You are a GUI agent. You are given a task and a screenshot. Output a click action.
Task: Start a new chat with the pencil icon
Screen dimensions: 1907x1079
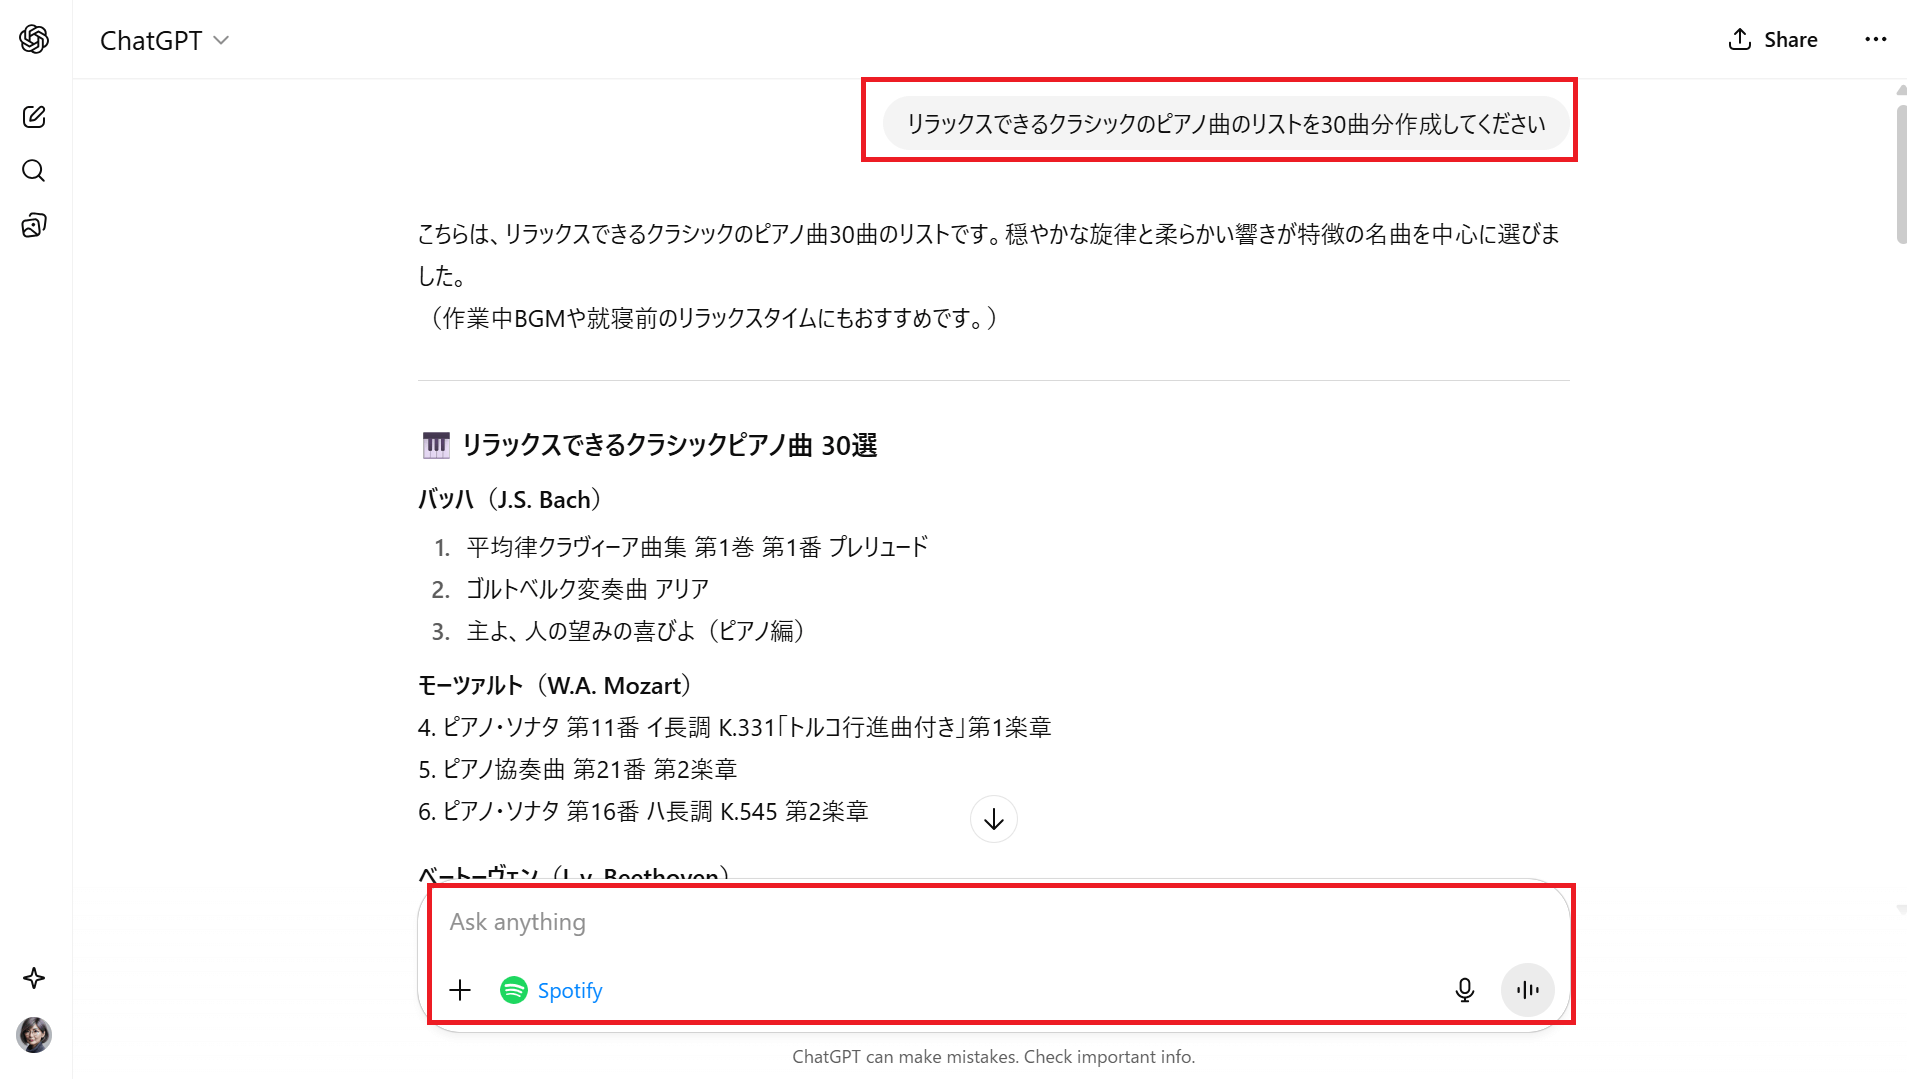point(34,117)
